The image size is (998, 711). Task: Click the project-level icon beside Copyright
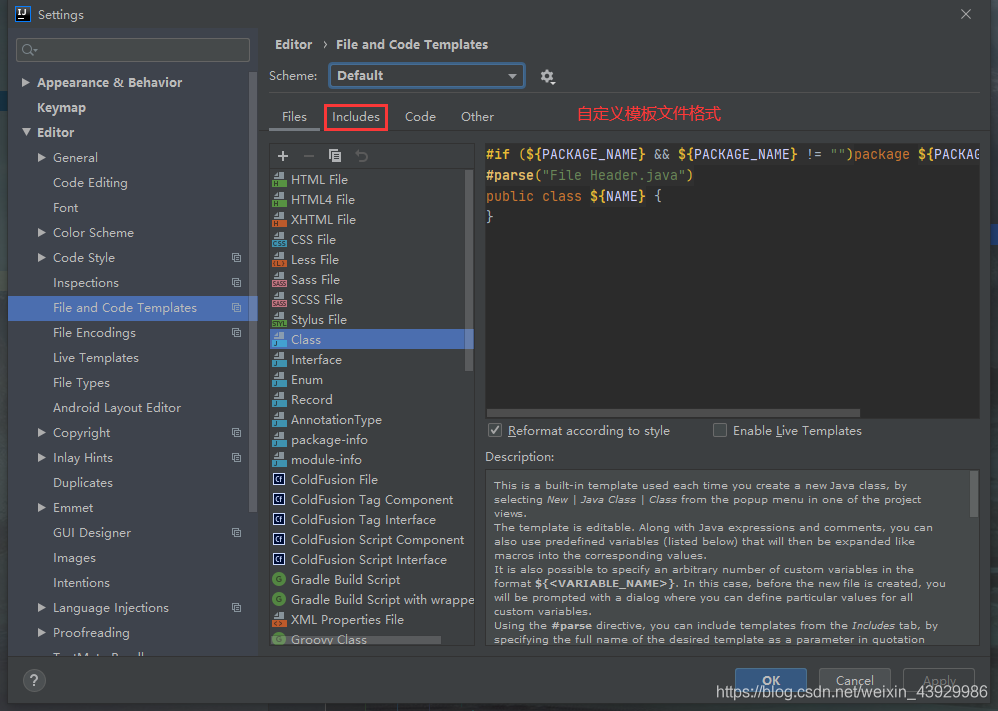pyautogui.click(x=236, y=433)
